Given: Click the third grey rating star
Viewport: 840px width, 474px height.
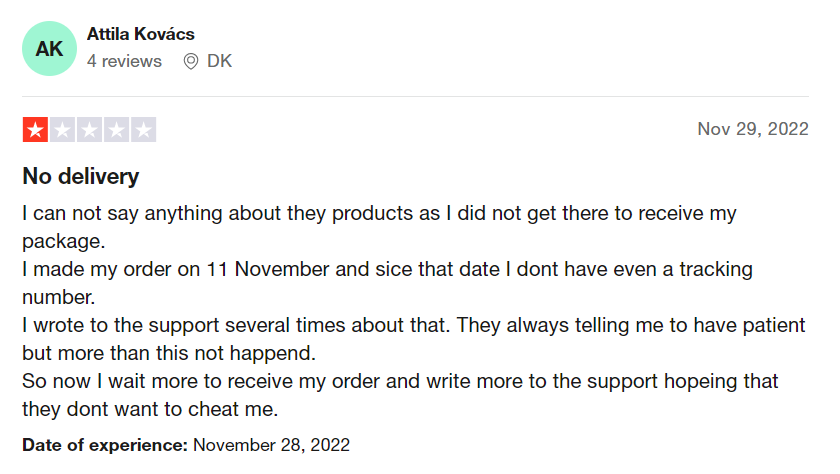Looking at the screenshot, I should [x=89, y=130].
